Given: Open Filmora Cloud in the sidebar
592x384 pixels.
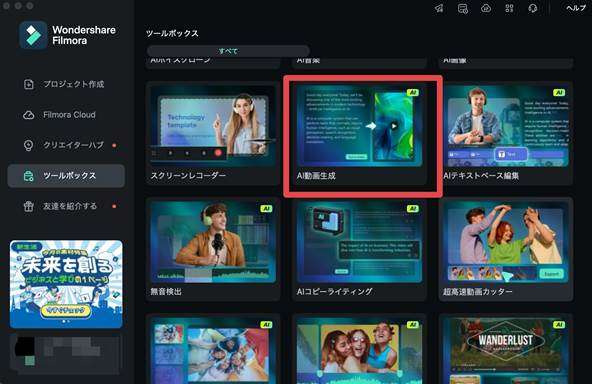Looking at the screenshot, I should tap(66, 115).
